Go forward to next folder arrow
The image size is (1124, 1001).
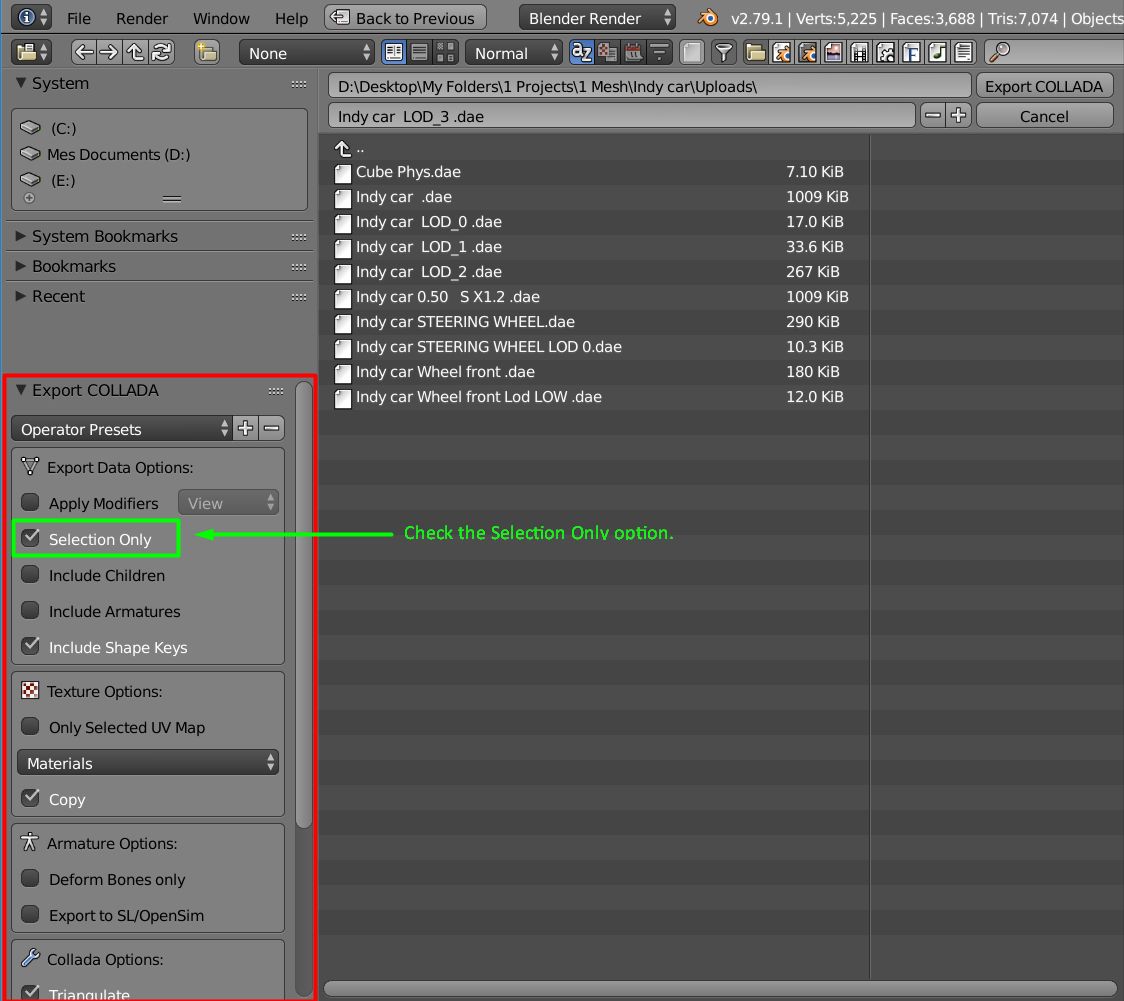[x=109, y=52]
